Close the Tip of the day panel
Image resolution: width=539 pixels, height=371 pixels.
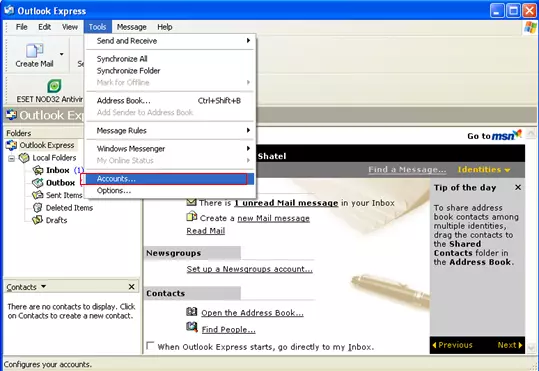(x=518, y=187)
